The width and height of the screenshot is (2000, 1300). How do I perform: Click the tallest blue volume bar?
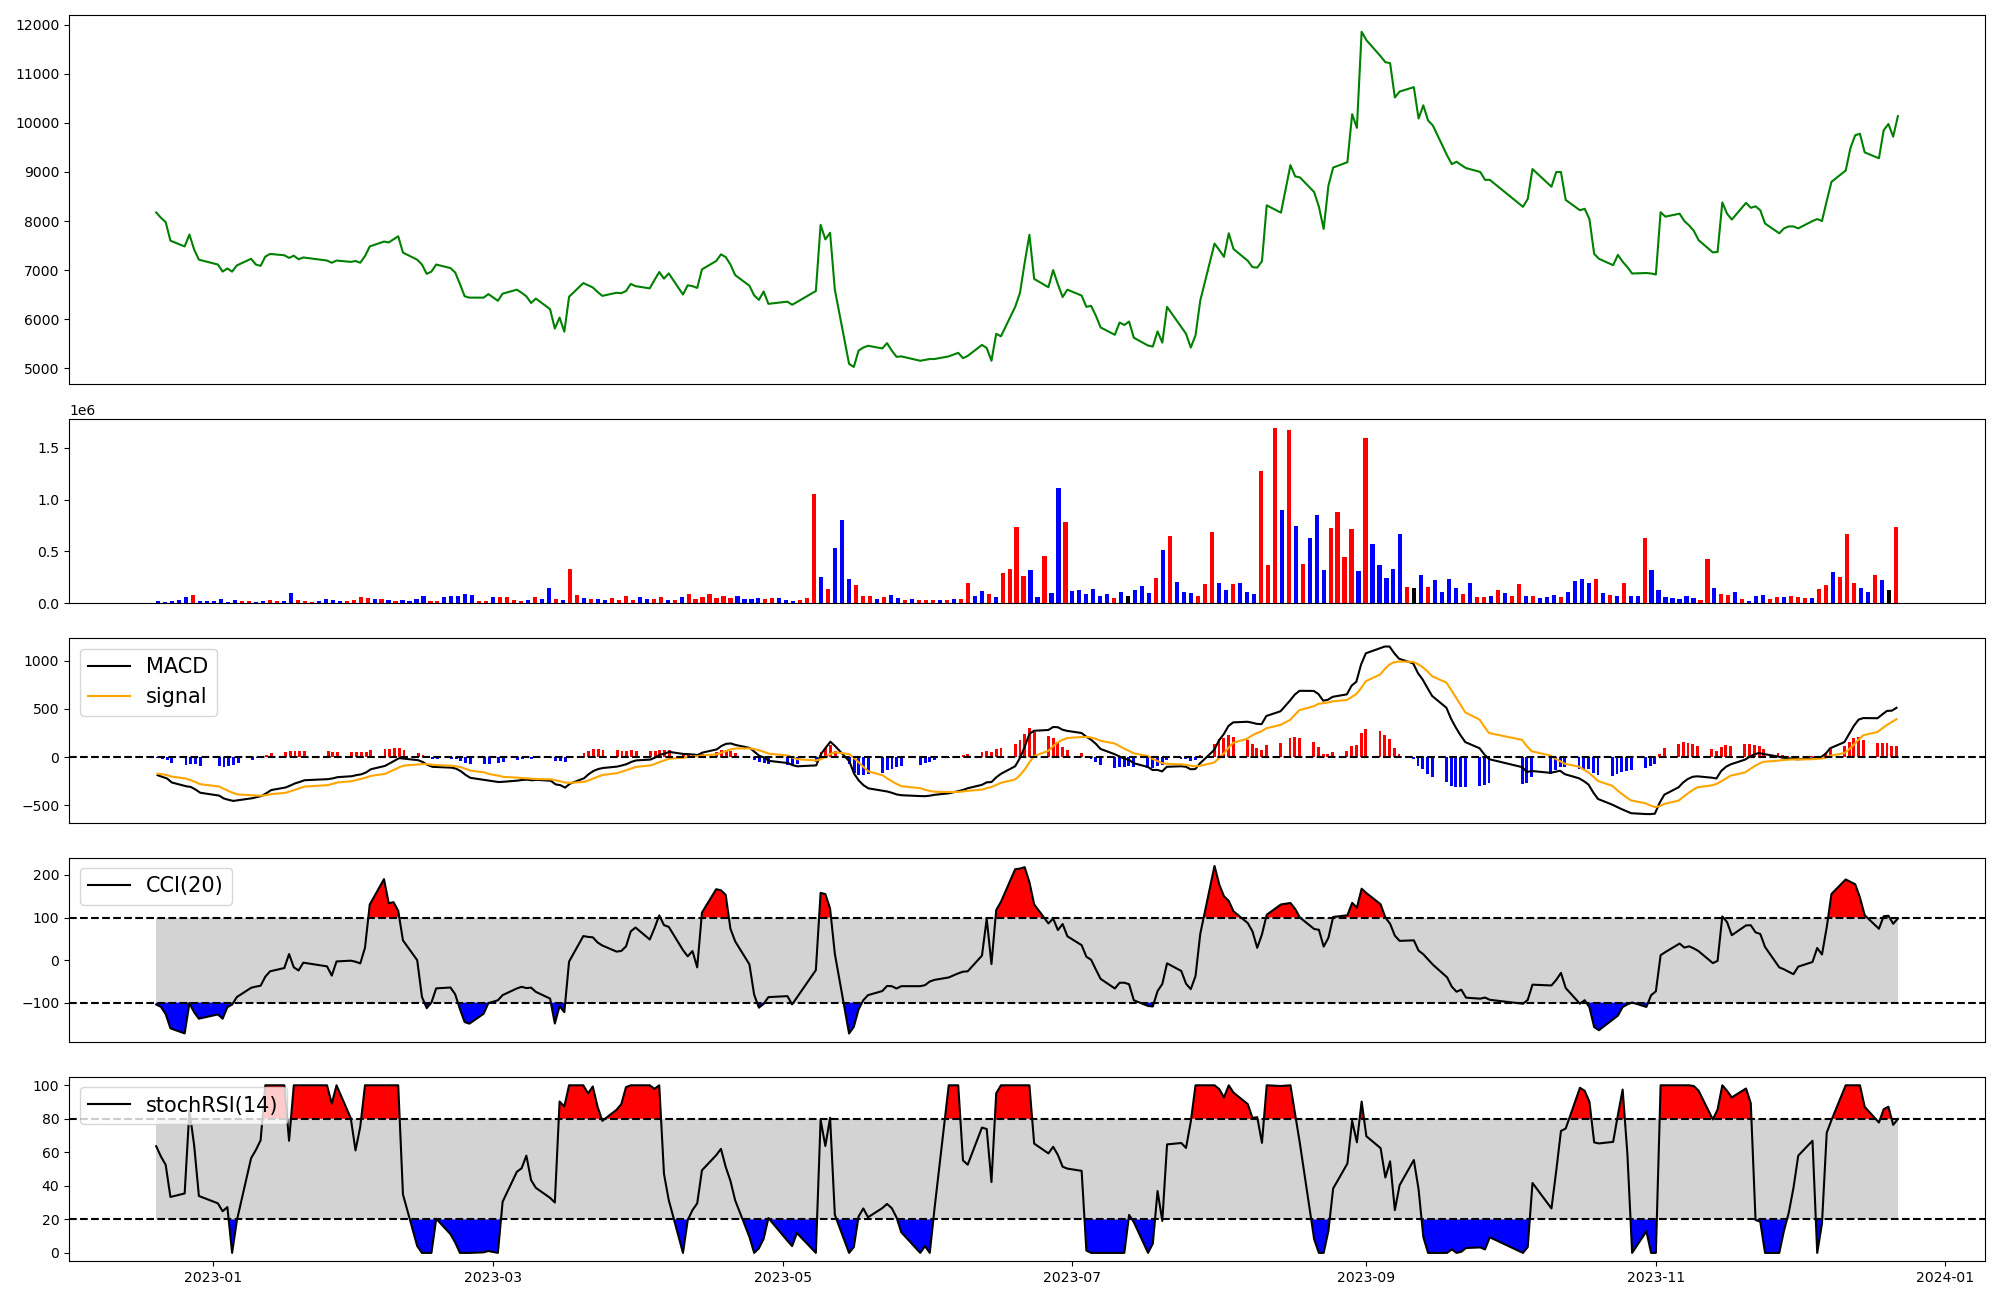1058,545
